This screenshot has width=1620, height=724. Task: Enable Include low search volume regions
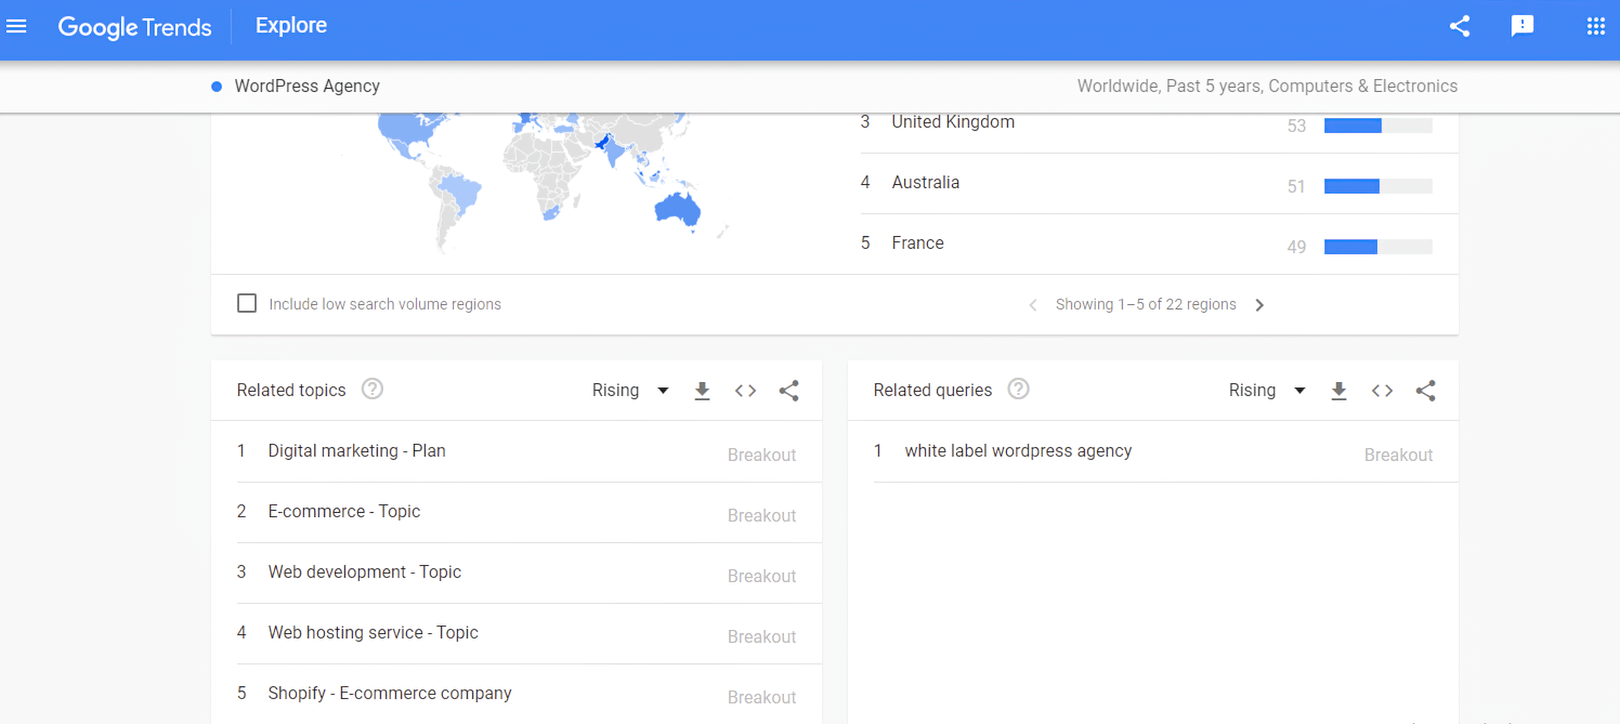pyautogui.click(x=247, y=303)
